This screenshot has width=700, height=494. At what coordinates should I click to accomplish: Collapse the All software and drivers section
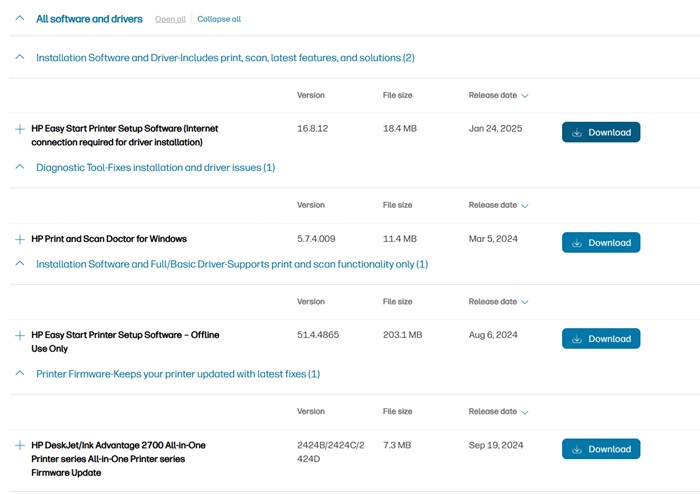[20, 18]
